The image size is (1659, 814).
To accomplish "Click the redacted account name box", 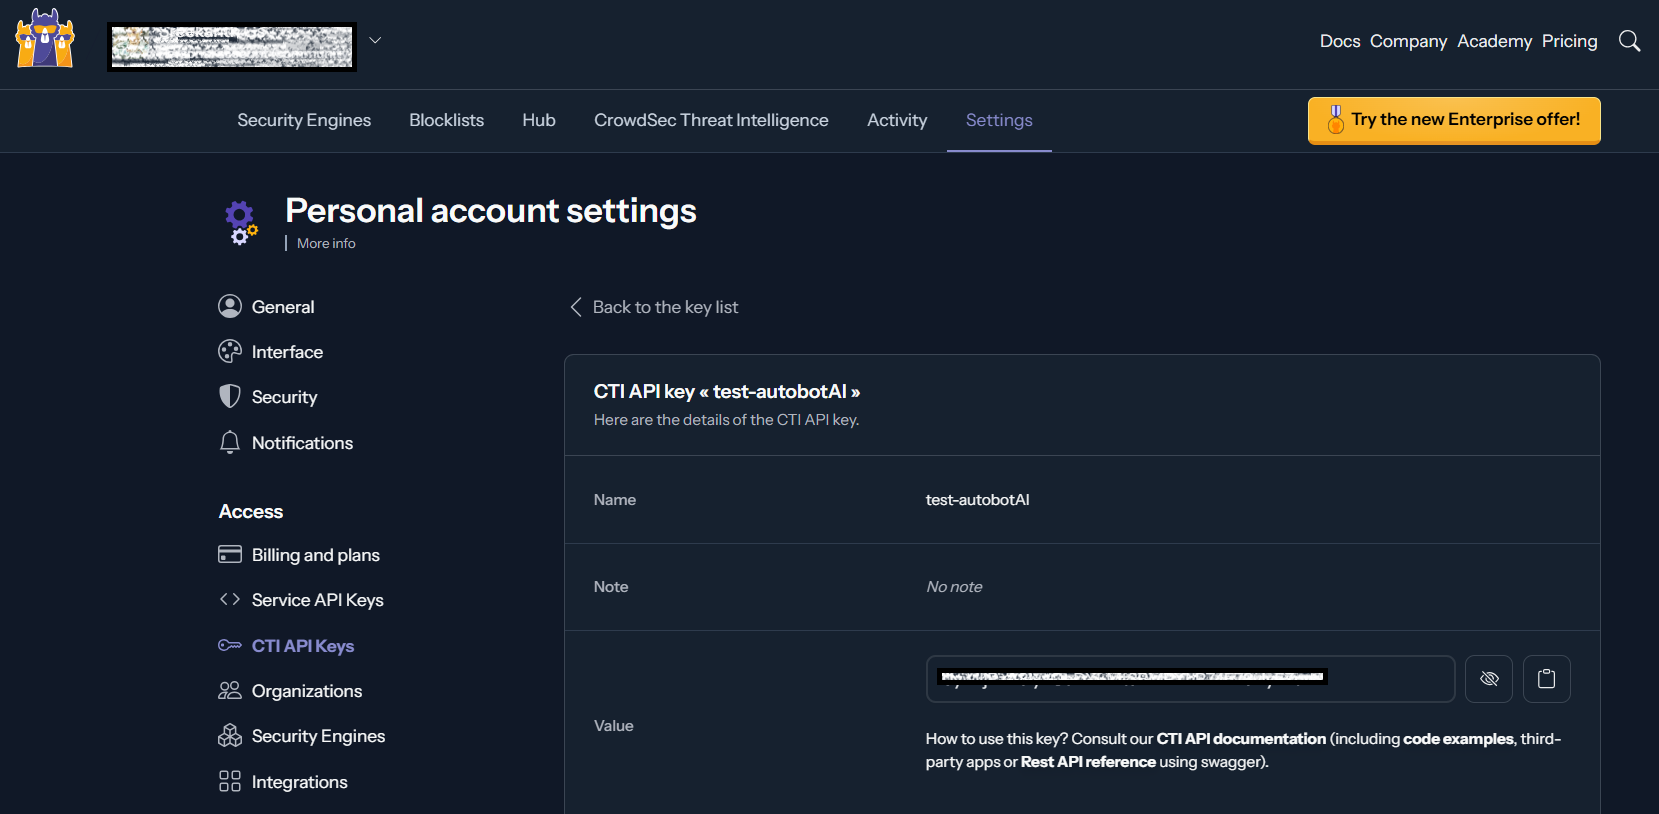I will [x=232, y=47].
